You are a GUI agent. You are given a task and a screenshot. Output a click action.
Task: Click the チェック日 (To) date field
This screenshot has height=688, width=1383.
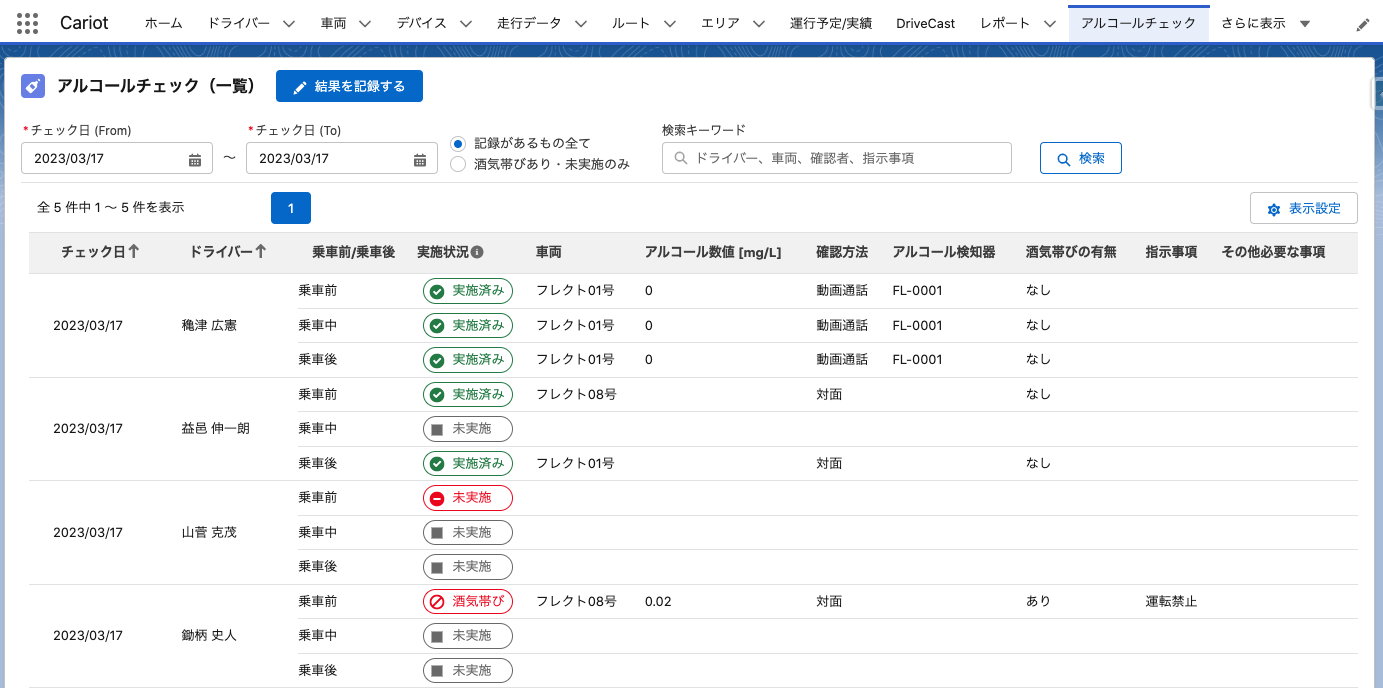[342, 158]
